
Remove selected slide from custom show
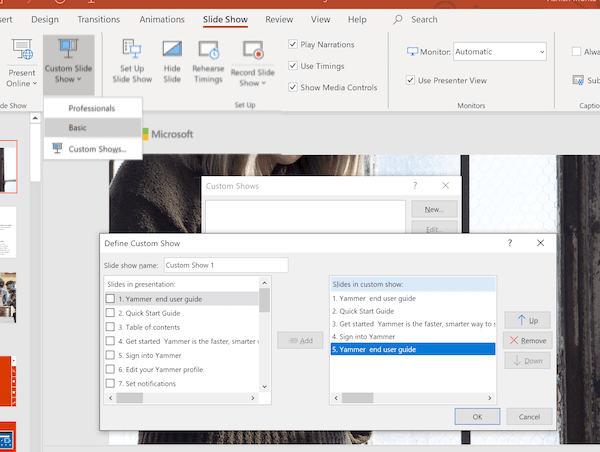[527, 340]
